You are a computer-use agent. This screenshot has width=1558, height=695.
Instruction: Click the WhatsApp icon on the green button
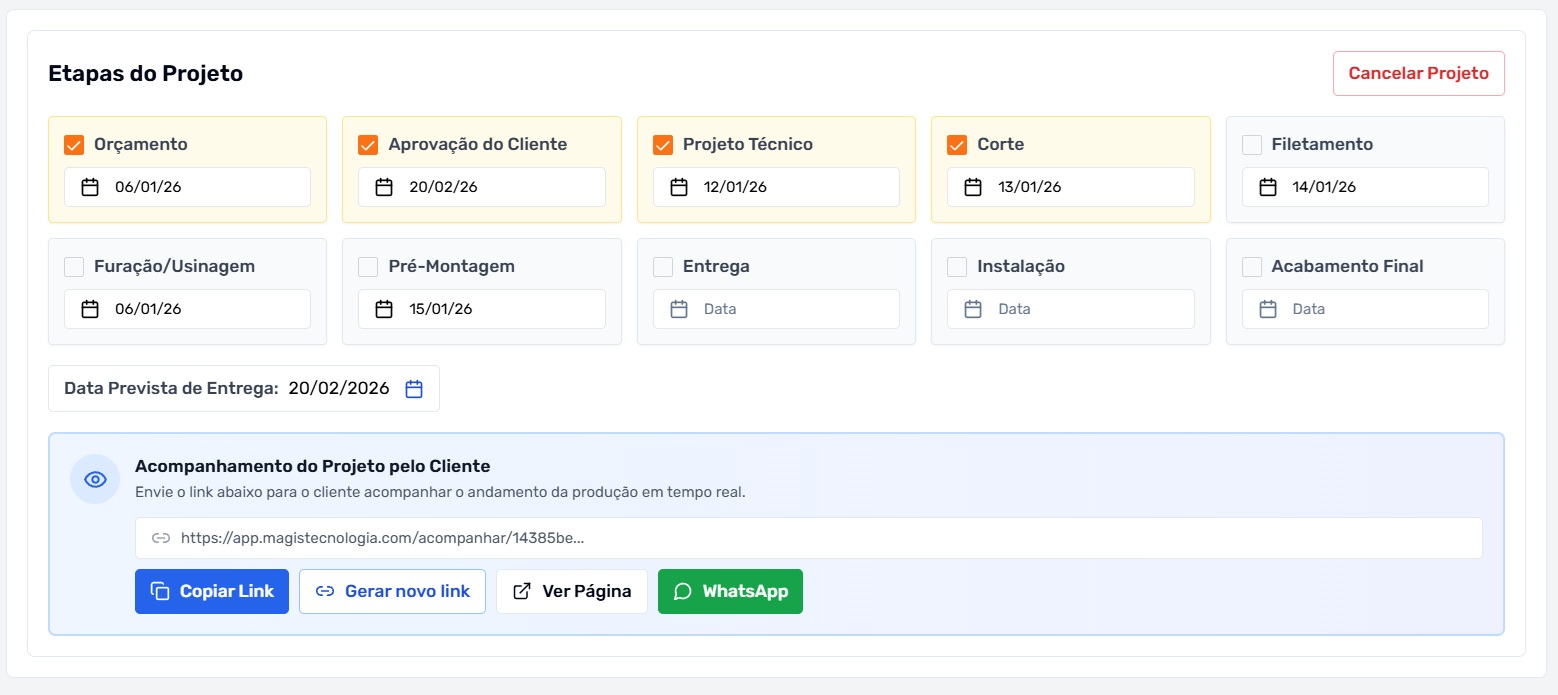point(683,591)
